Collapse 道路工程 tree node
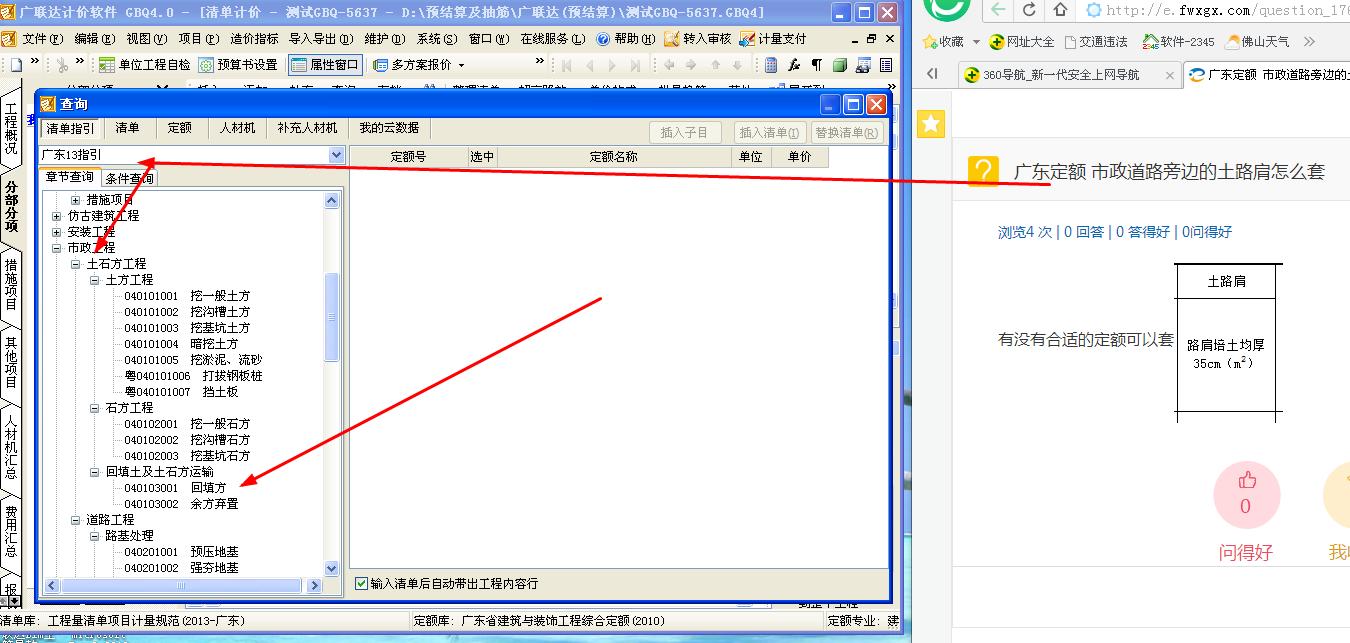1350x643 pixels. tap(76, 520)
